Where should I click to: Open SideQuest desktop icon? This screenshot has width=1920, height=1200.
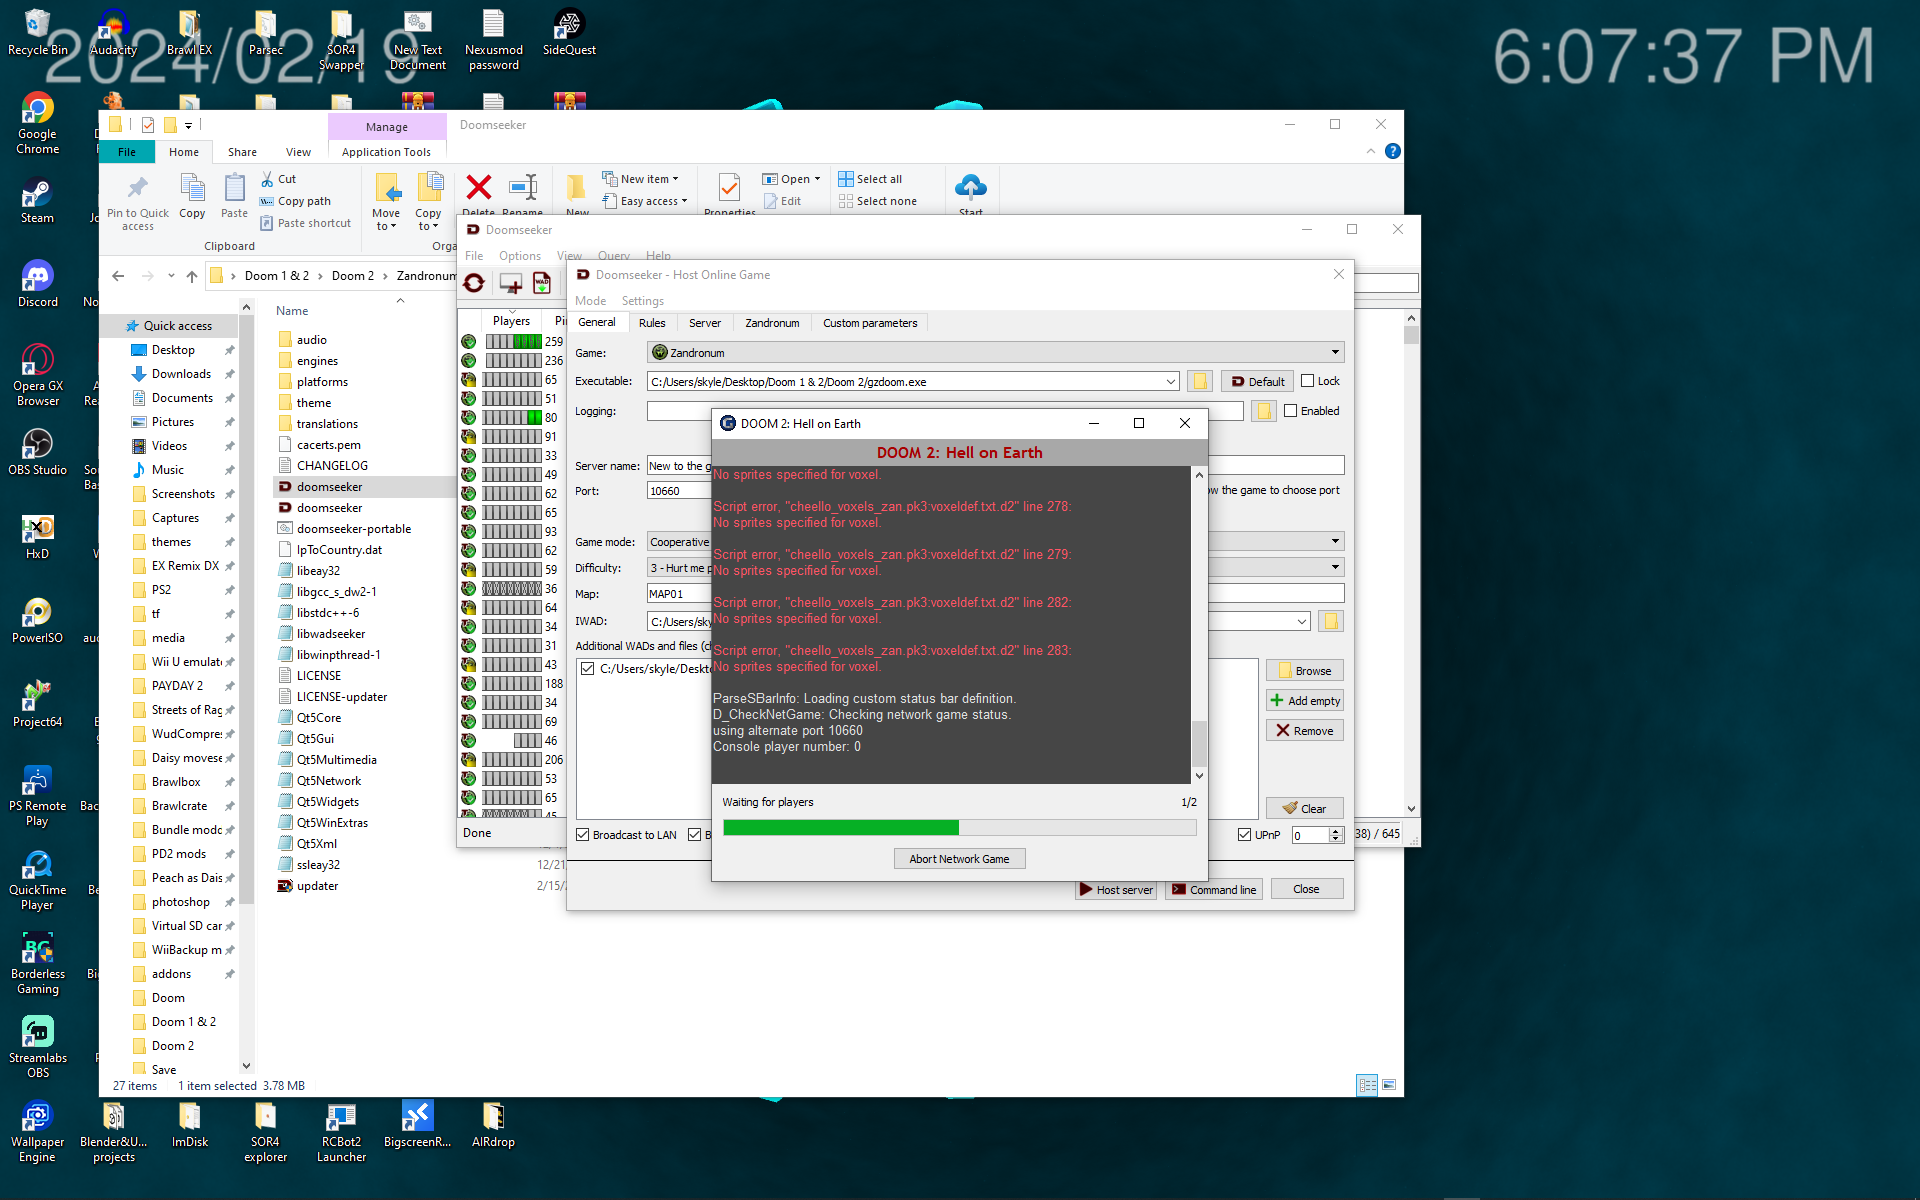tap(569, 32)
